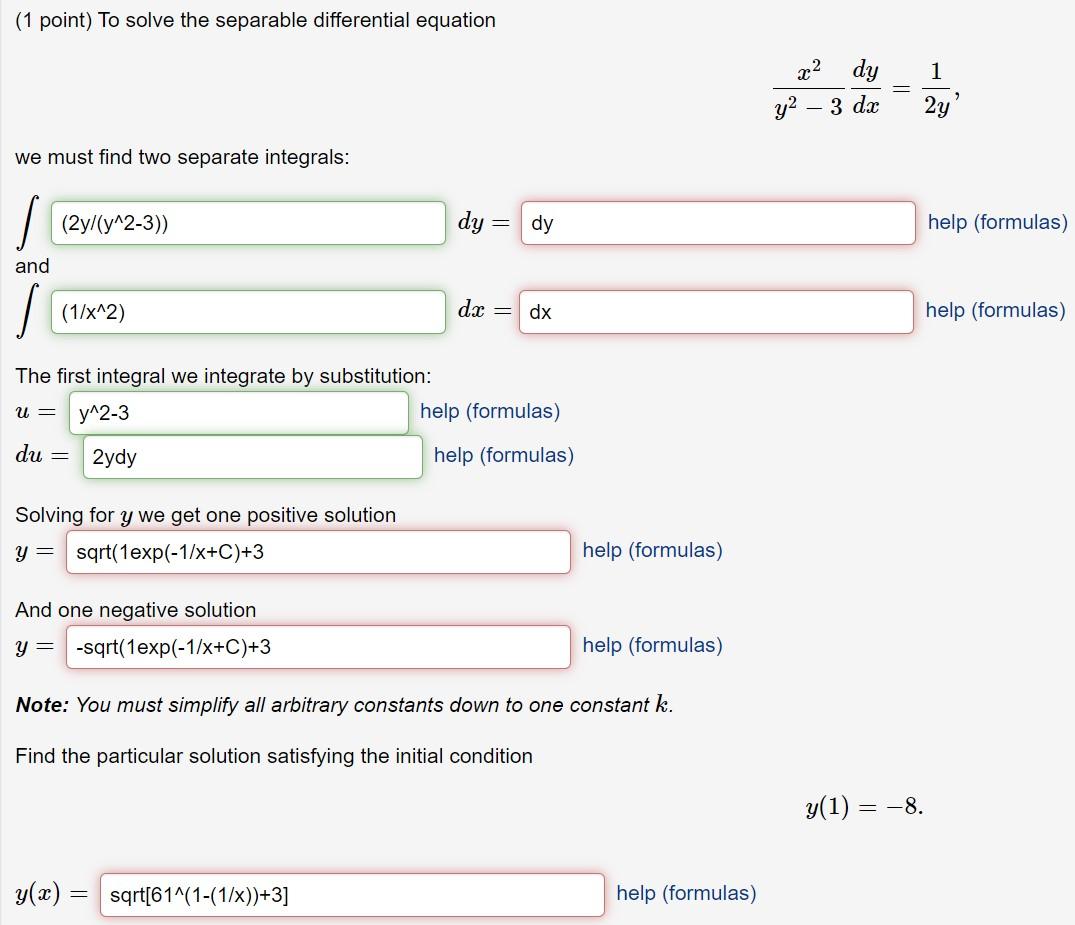Click the -sqrt(1exp(-1/x+C)+3 answer box
Viewport: 1075px width, 925px height.
click(317, 646)
